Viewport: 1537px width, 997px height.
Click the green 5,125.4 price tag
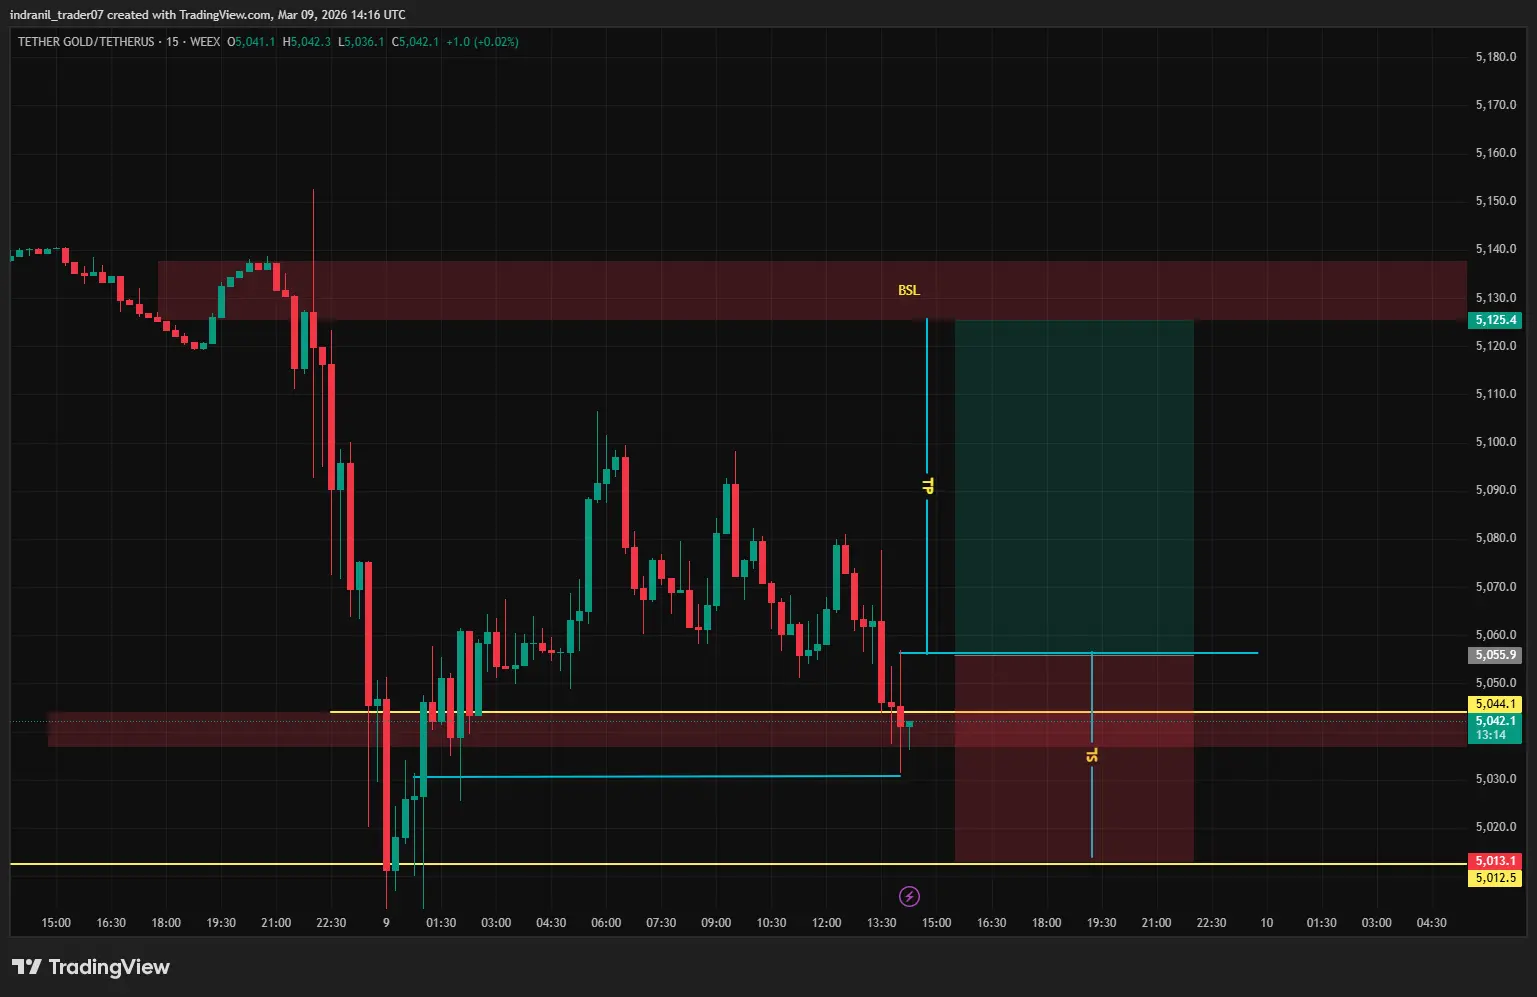[x=1494, y=320]
